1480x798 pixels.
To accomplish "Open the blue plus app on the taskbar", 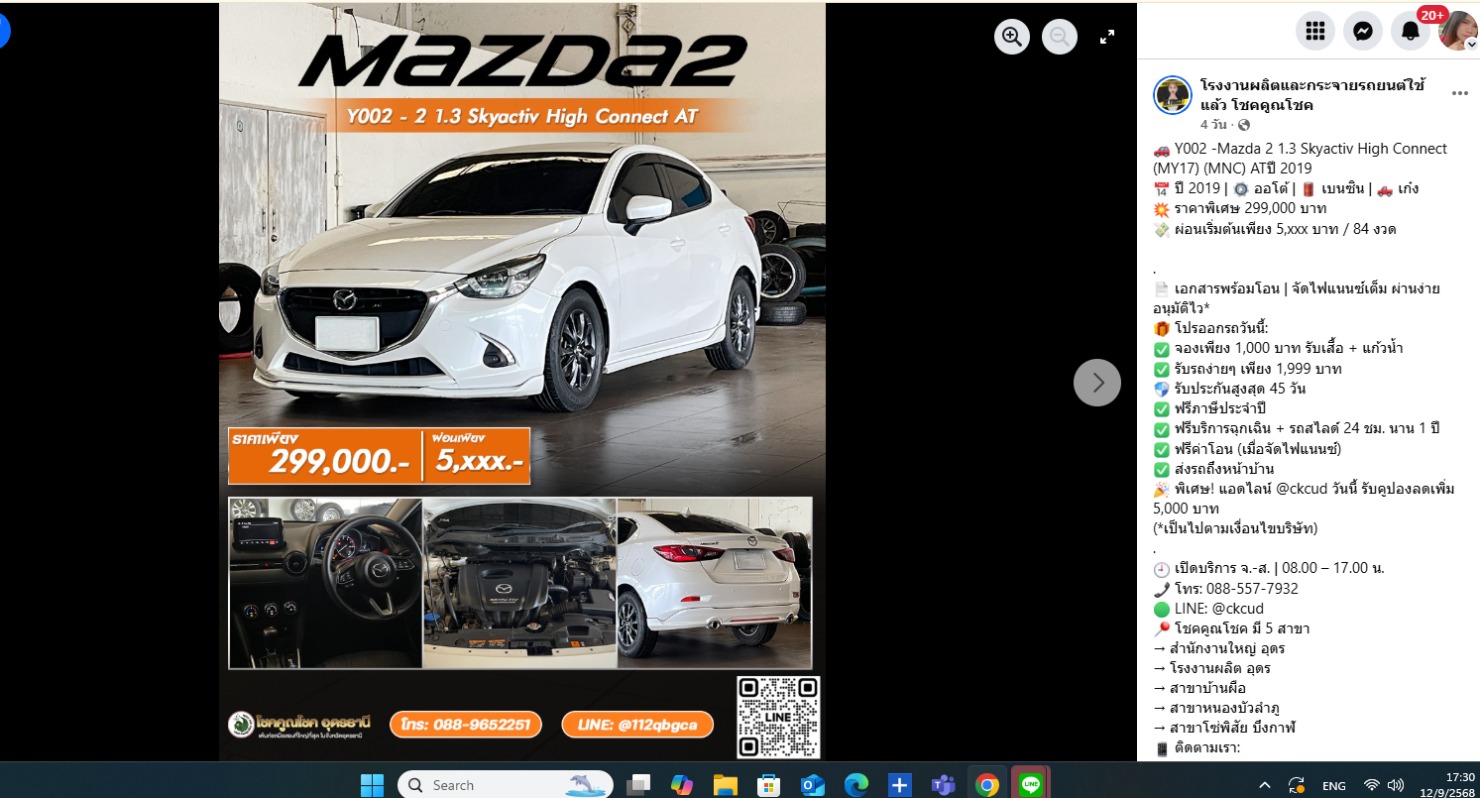I will click(899, 785).
